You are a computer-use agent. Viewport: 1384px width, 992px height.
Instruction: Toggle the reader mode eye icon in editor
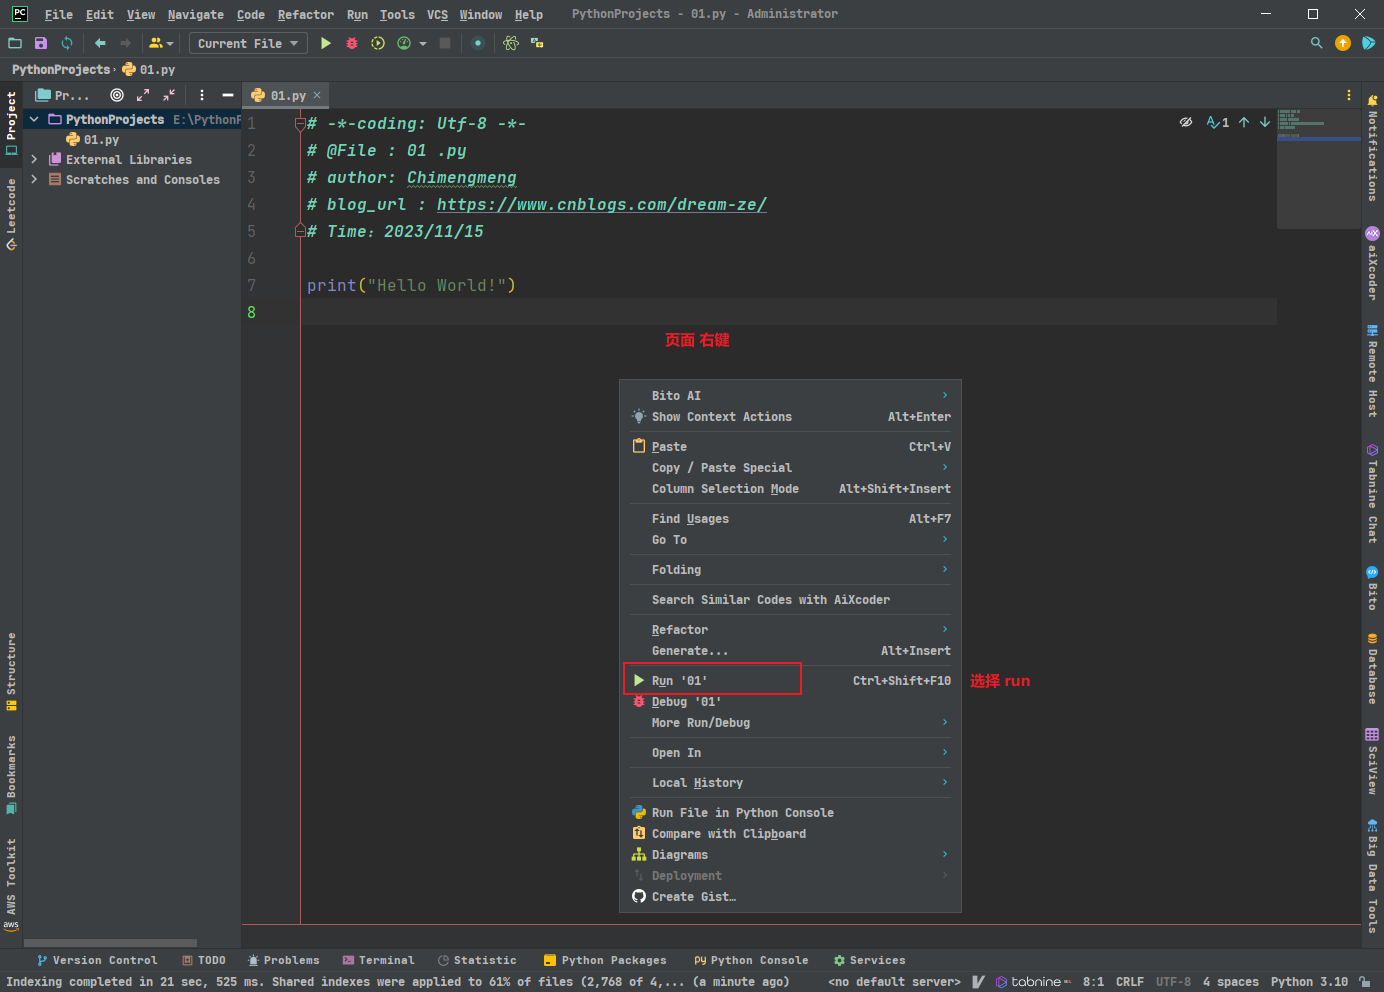pyautogui.click(x=1186, y=122)
